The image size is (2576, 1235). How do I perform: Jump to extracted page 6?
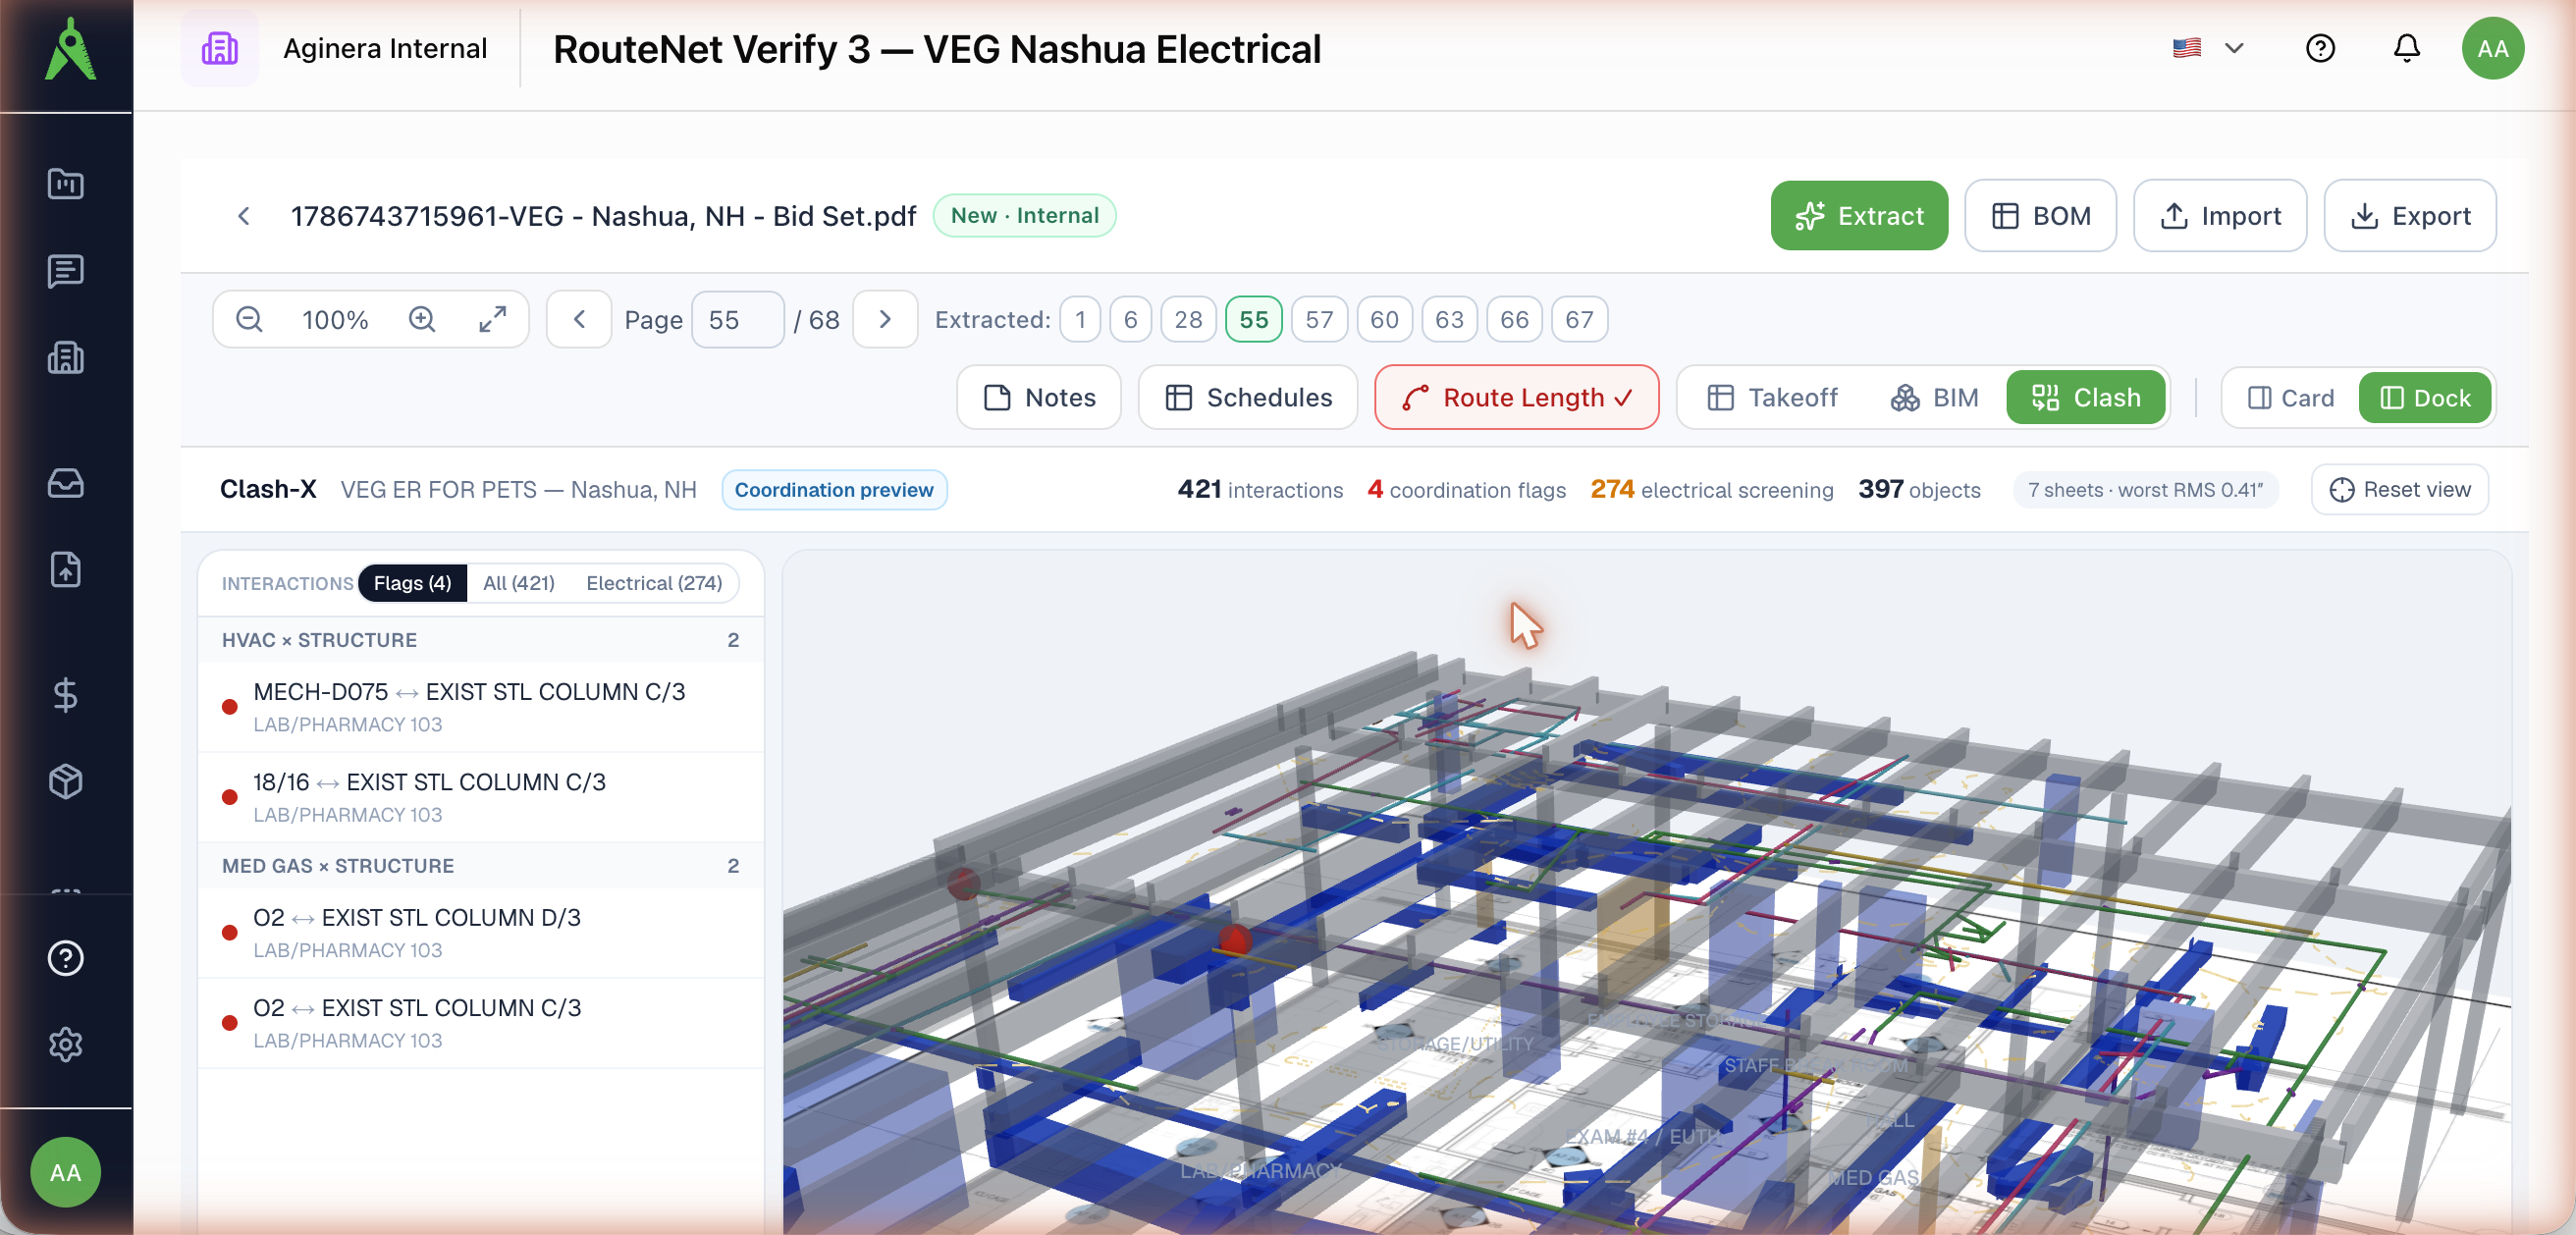(x=1130, y=319)
